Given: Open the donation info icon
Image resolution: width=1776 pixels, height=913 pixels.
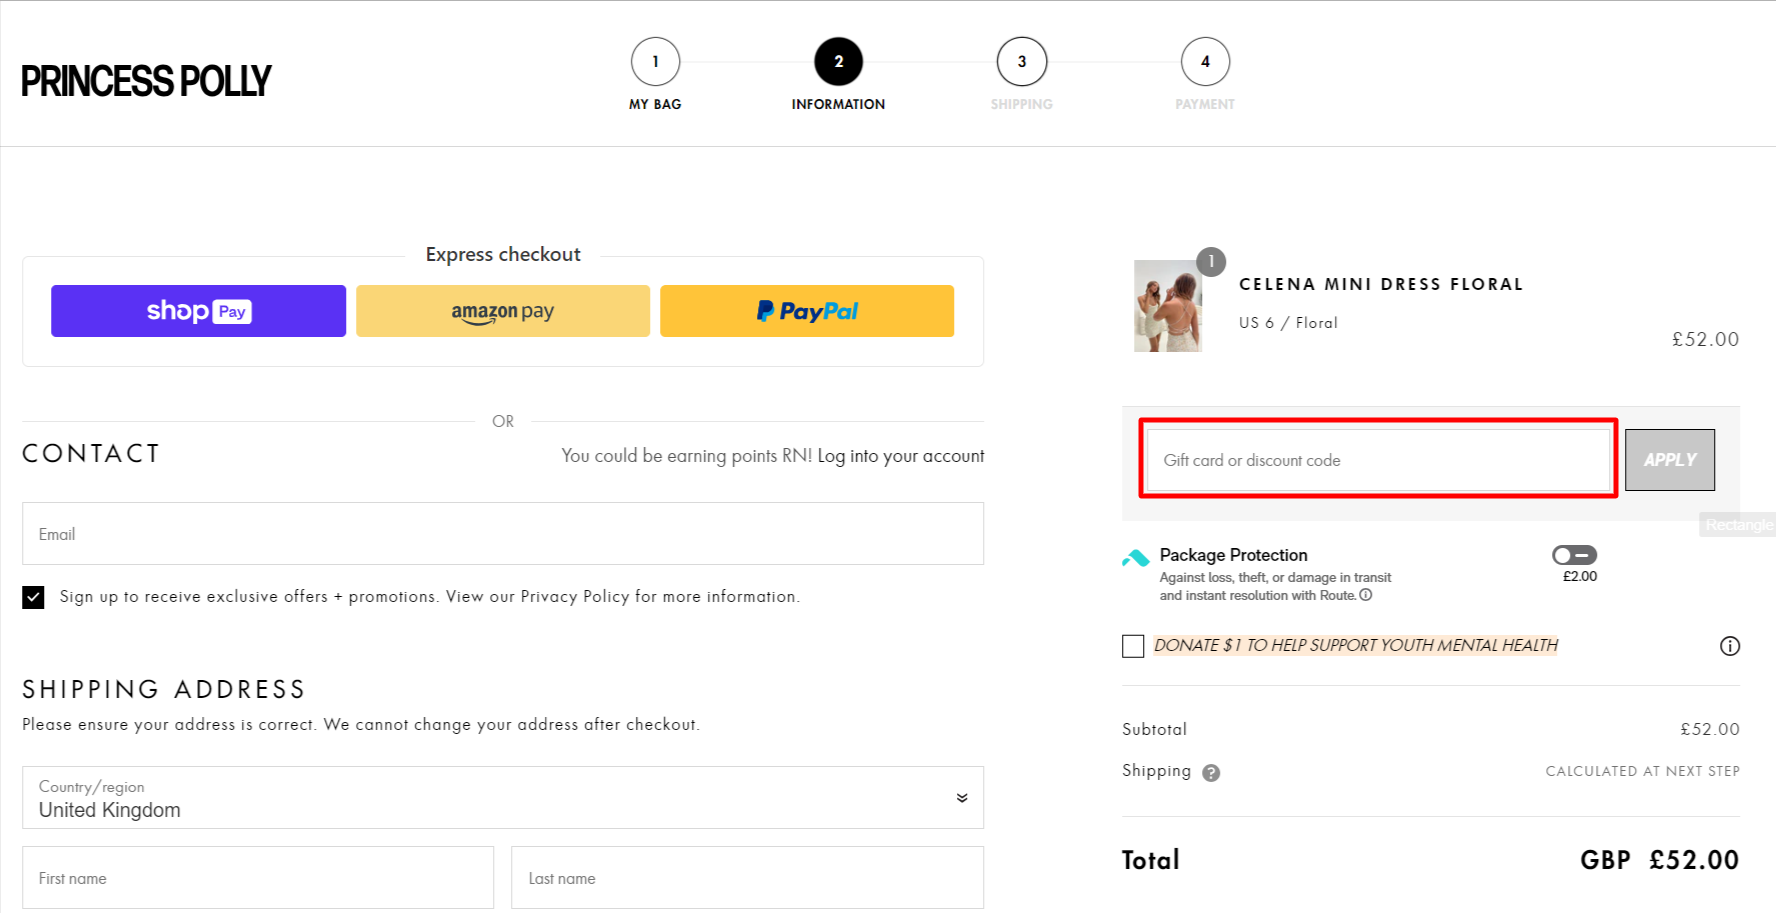Looking at the screenshot, I should point(1729,646).
